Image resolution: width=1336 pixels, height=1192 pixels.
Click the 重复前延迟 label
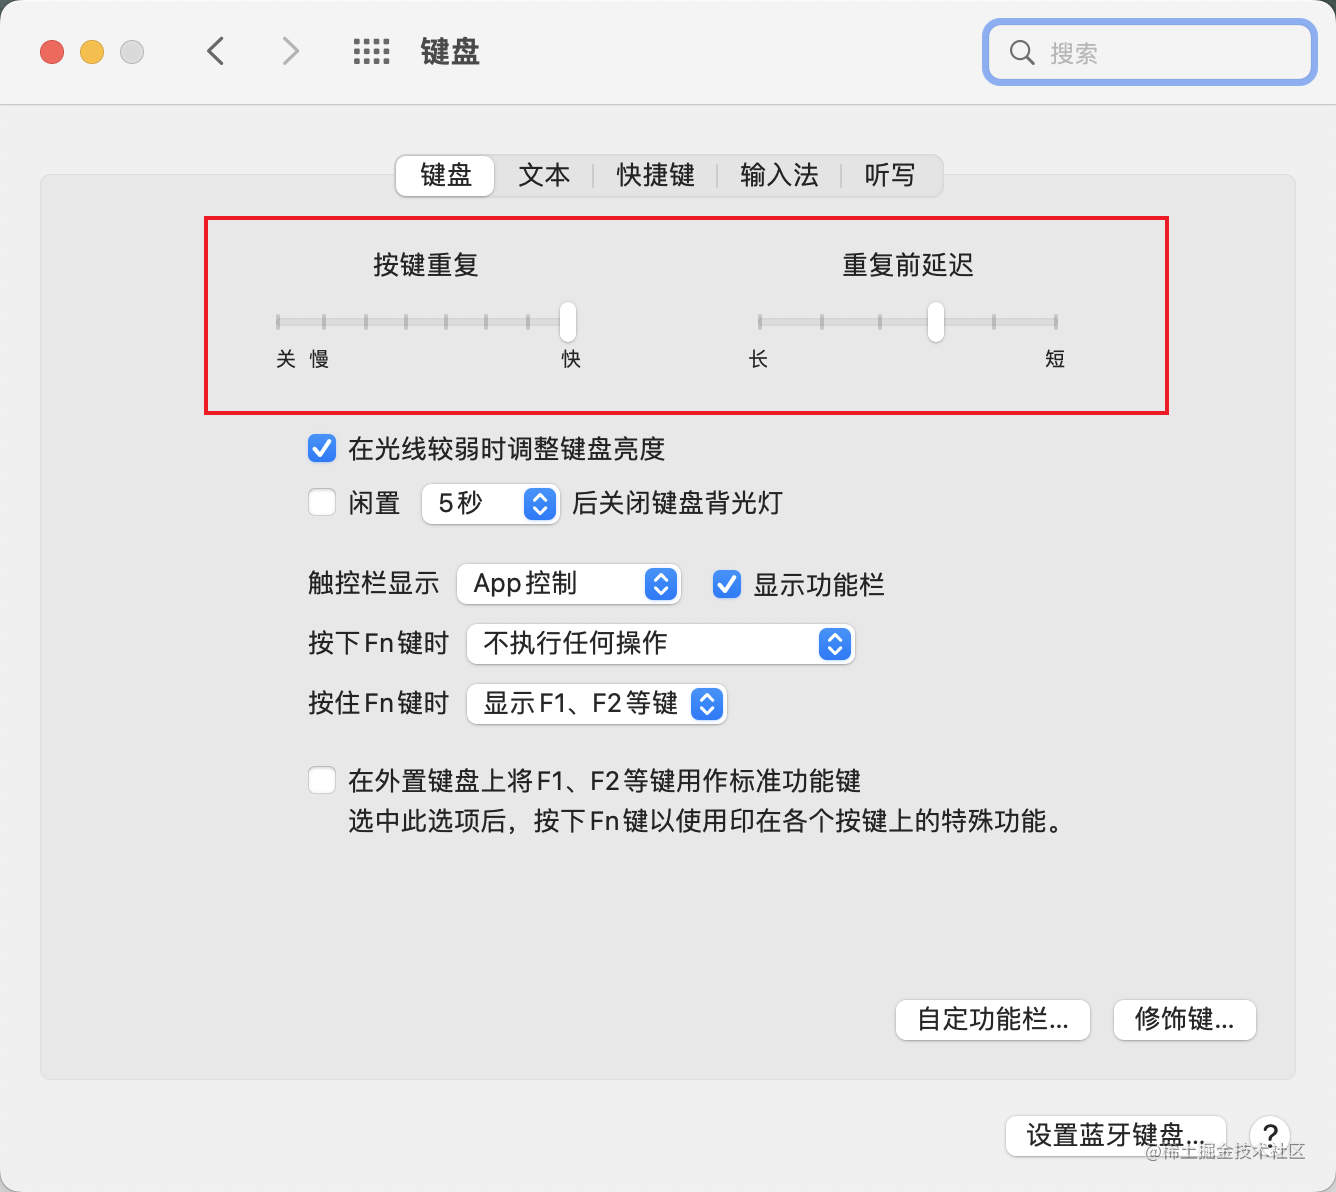point(908,265)
